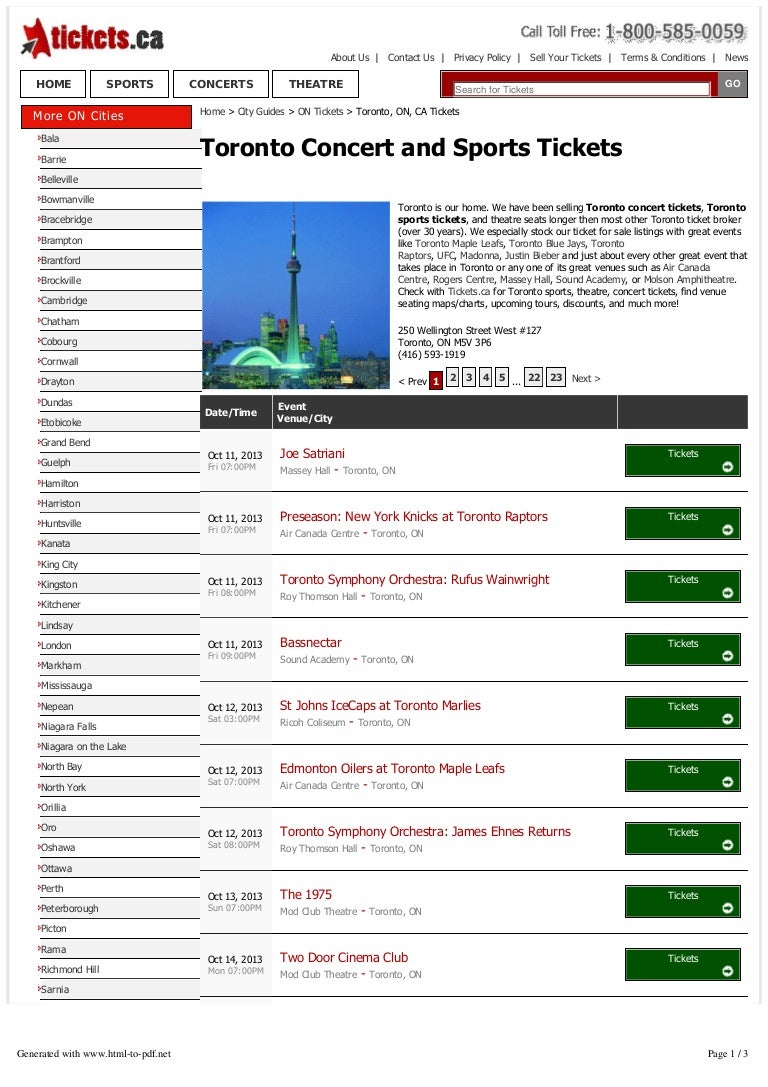Select Oshawa in the city list
Screen dimensions: 768x1087
pyautogui.click(x=58, y=848)
